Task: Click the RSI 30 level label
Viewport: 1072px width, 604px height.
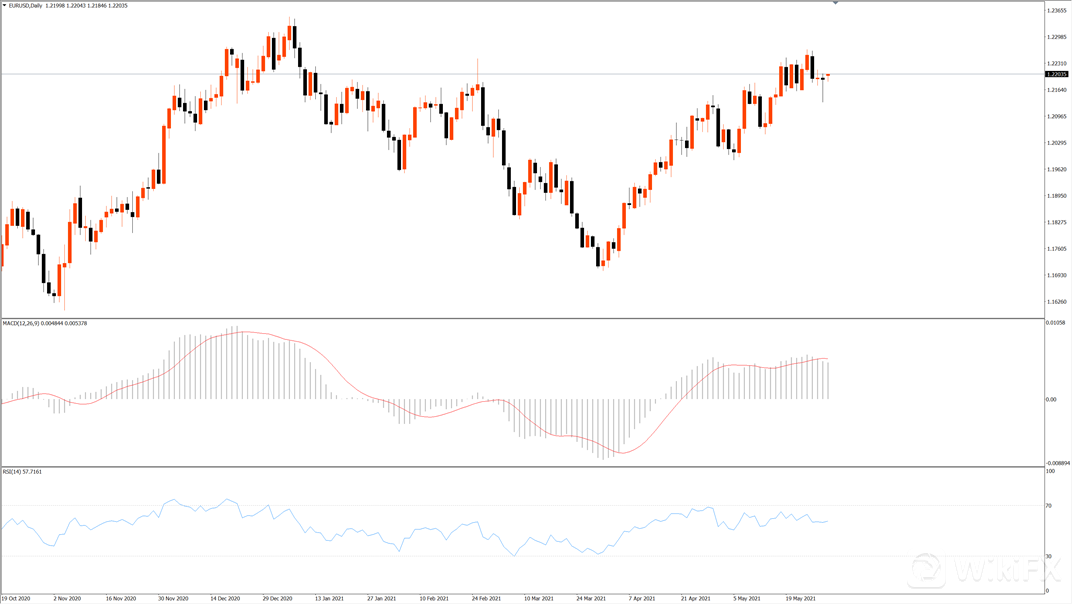Action: 1049,556
